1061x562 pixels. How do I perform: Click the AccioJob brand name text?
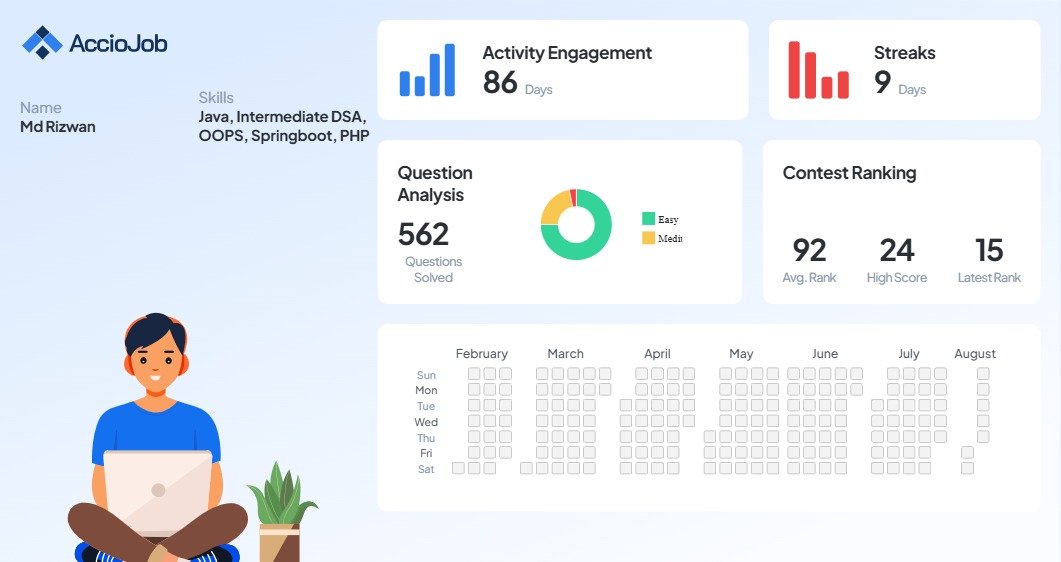(118, 43)
